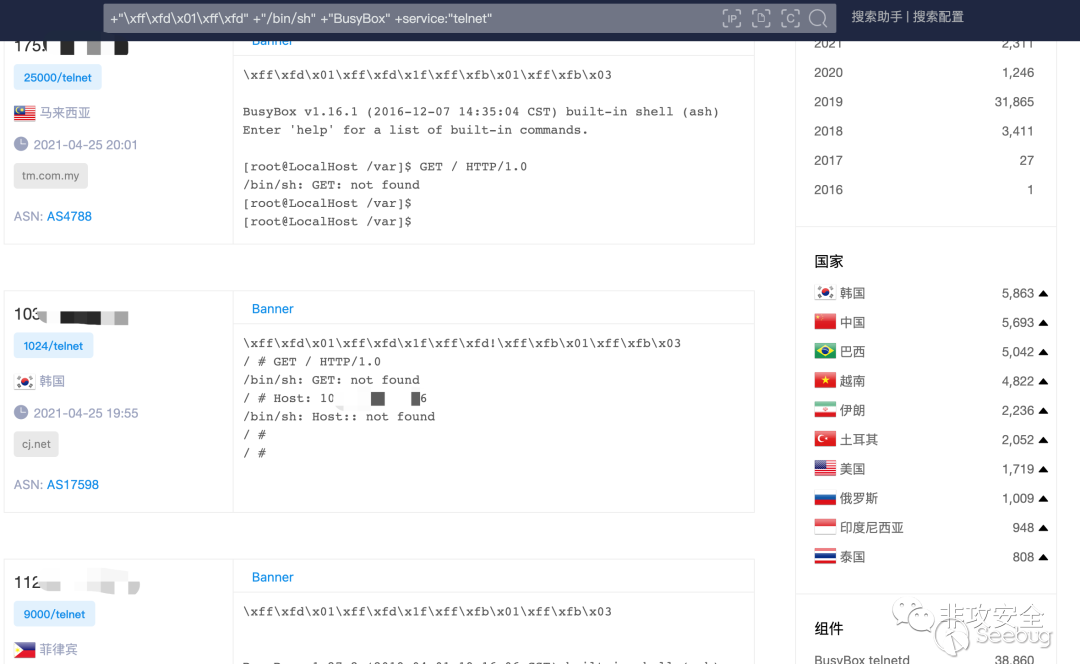Open 搜索助手 link

877,17
